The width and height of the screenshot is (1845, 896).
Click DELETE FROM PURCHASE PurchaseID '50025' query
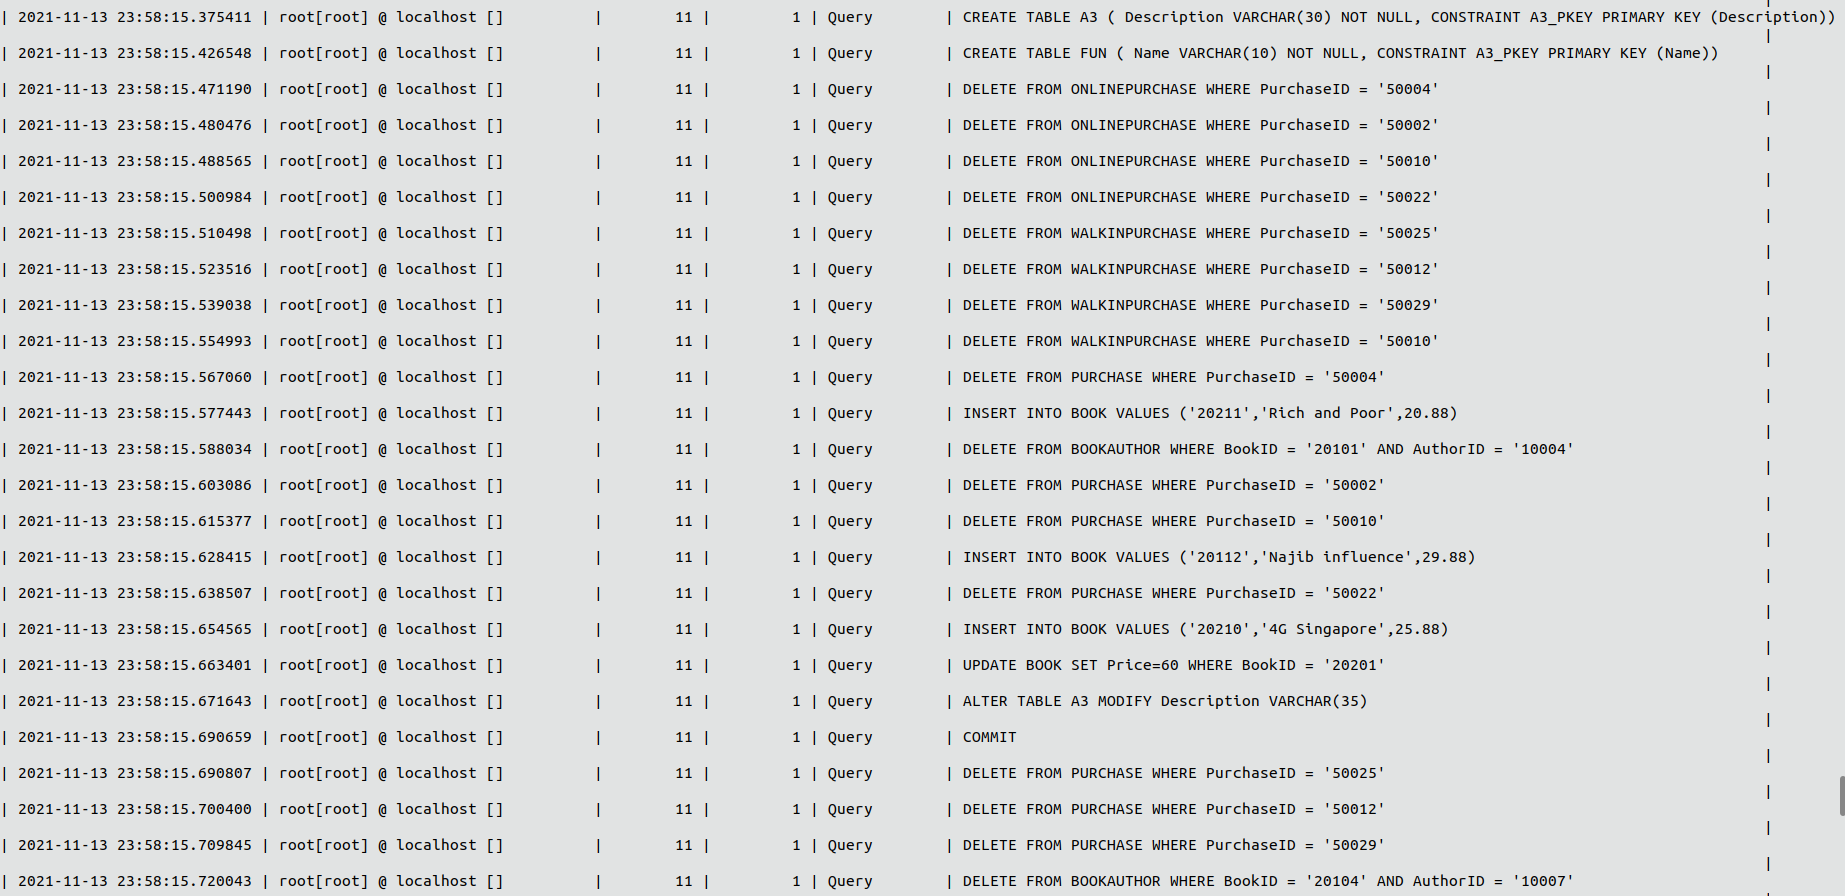(1173, 773)
